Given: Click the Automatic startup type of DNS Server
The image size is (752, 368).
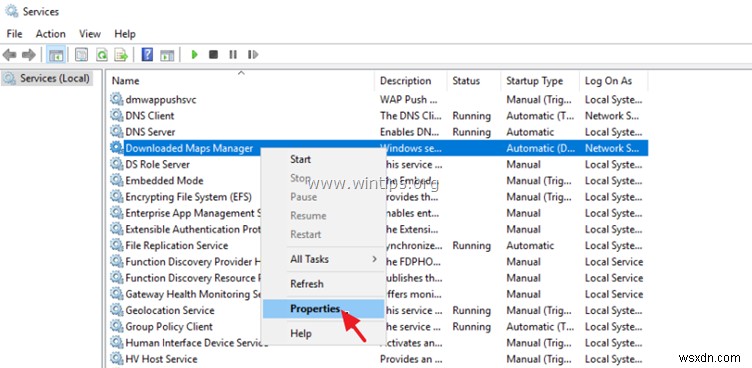Looking at the screenshot, I should click(530, 131).
